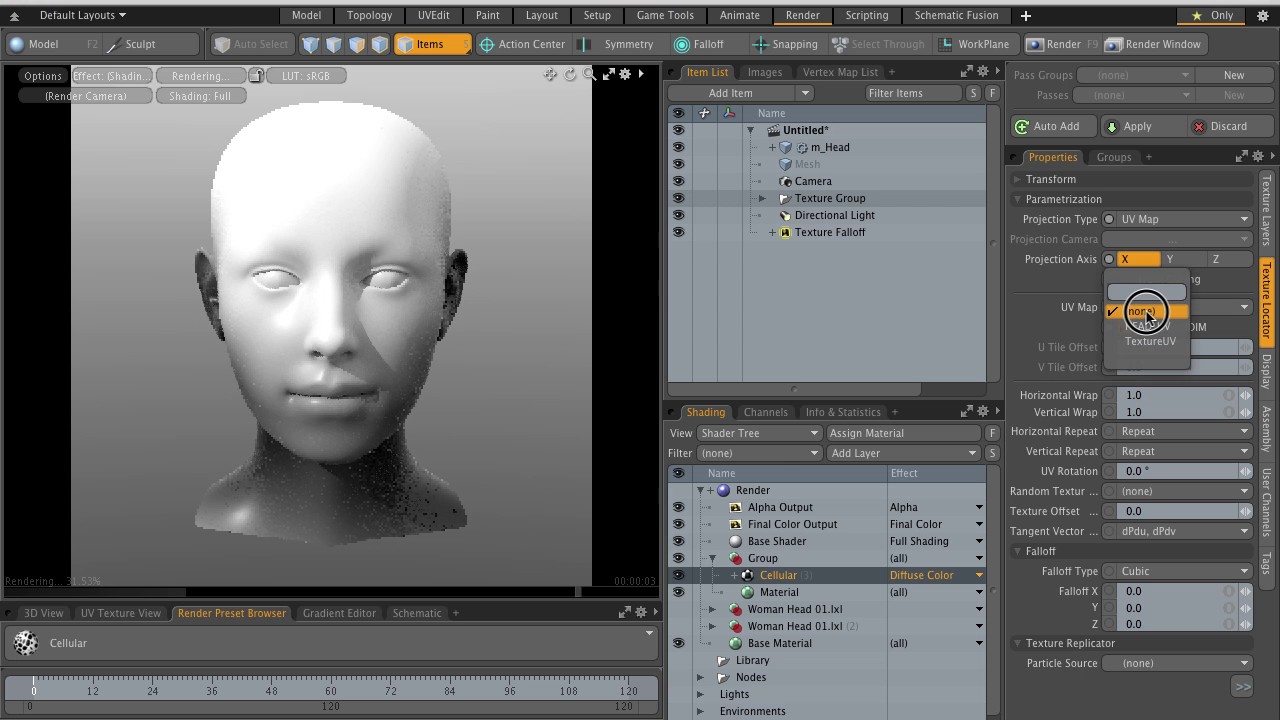Select Materials selection mode cube icon

click(380, 44)
